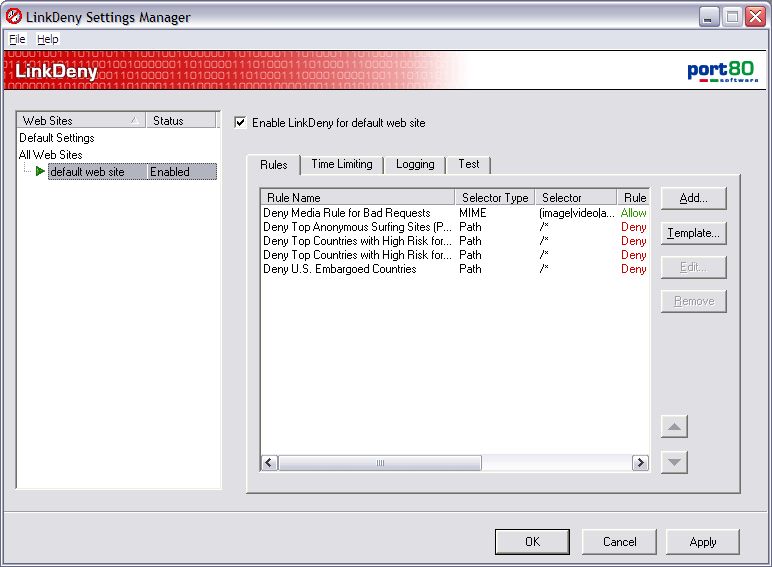Open the Test tab
This screenshot has height=567, width=772.
[x=469, y=164]
